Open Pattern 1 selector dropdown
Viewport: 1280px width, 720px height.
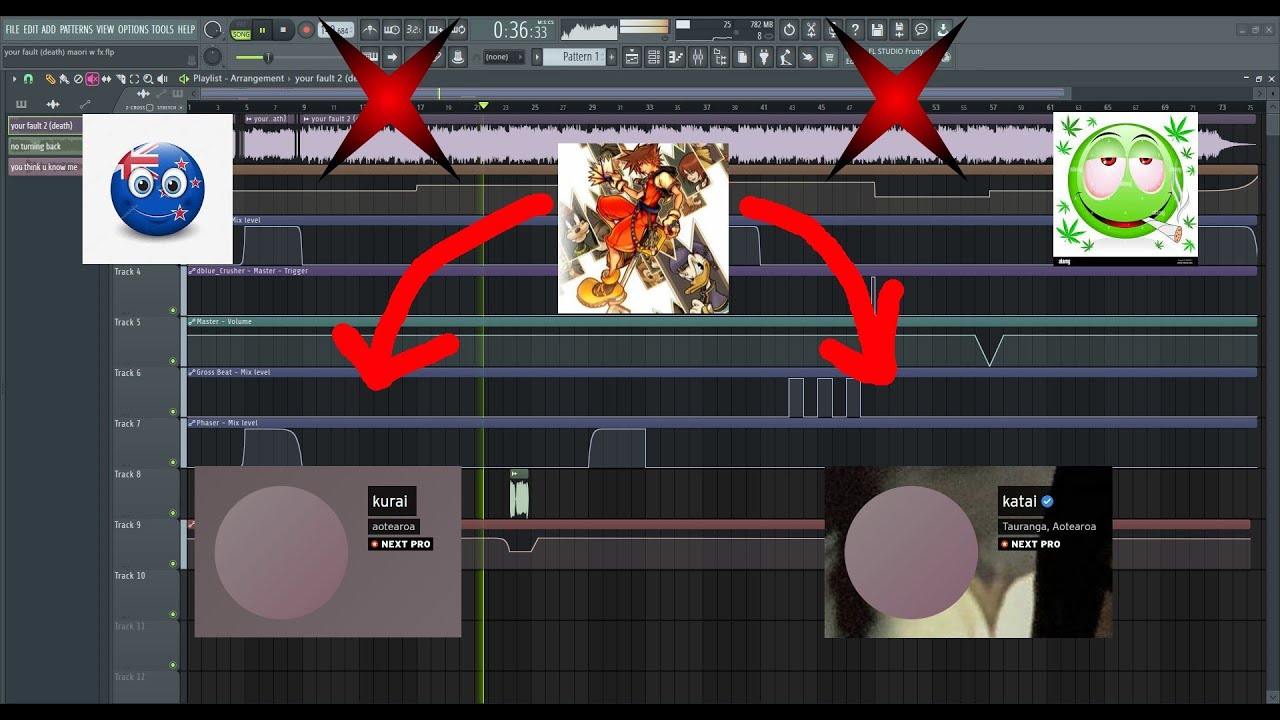574,57
